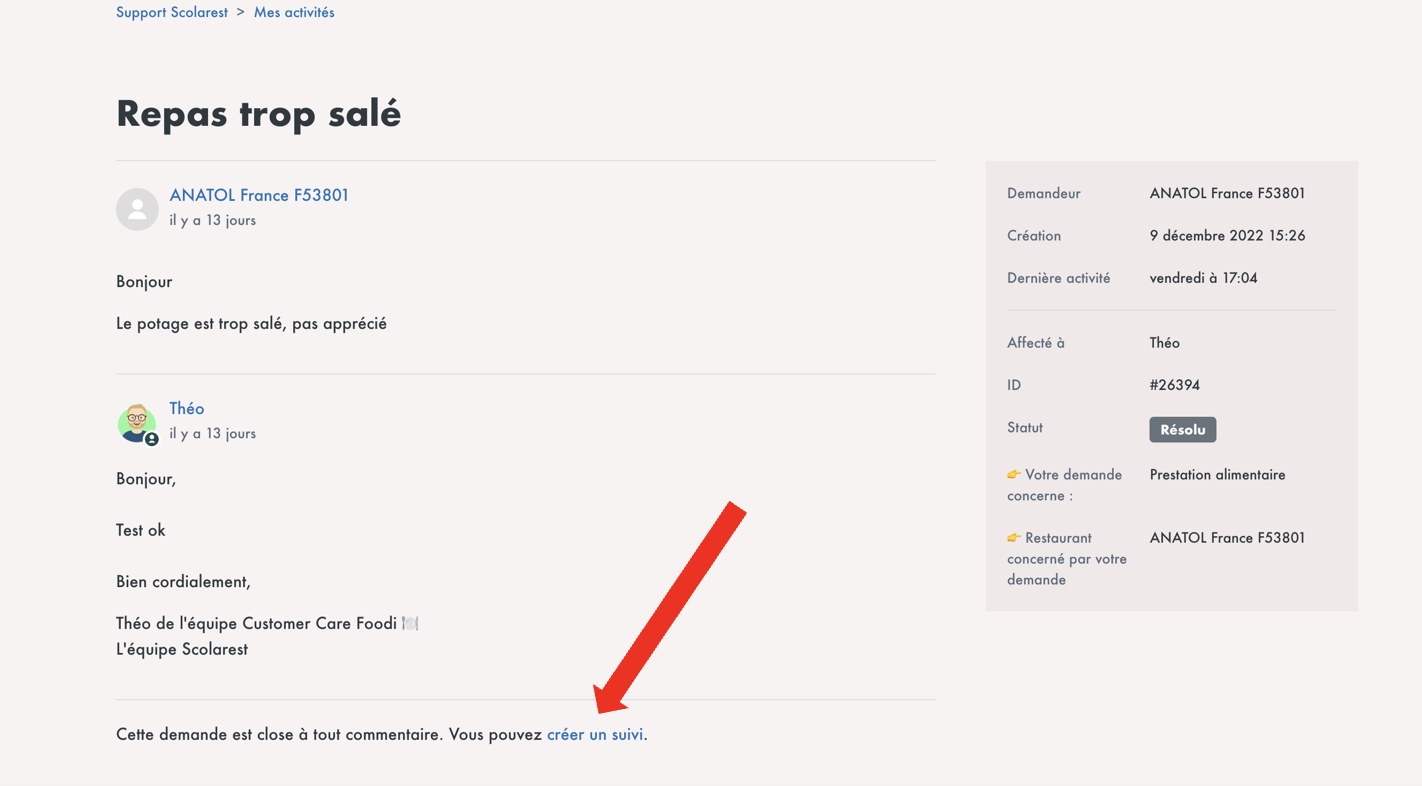This screenshot has height=786, width=1422.
Task: Click Théo's cartoon avatar picture
Action: (x=135, y=421)
